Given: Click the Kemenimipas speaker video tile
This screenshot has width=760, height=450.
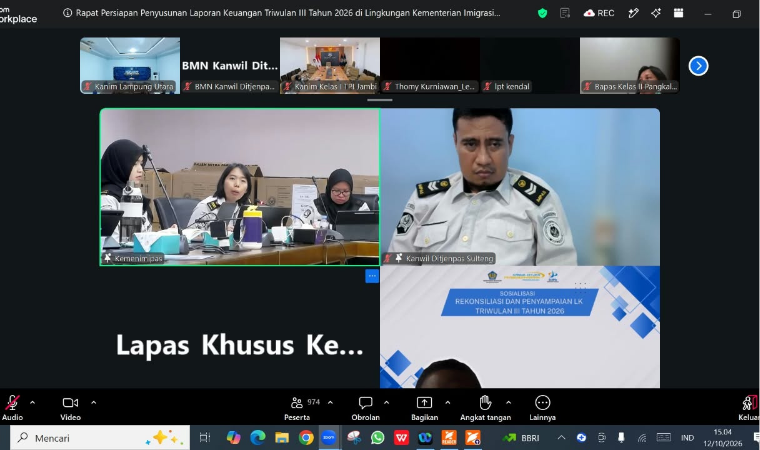Looking at the screenshot, I should pyautogui.click(x=240, y=187).
